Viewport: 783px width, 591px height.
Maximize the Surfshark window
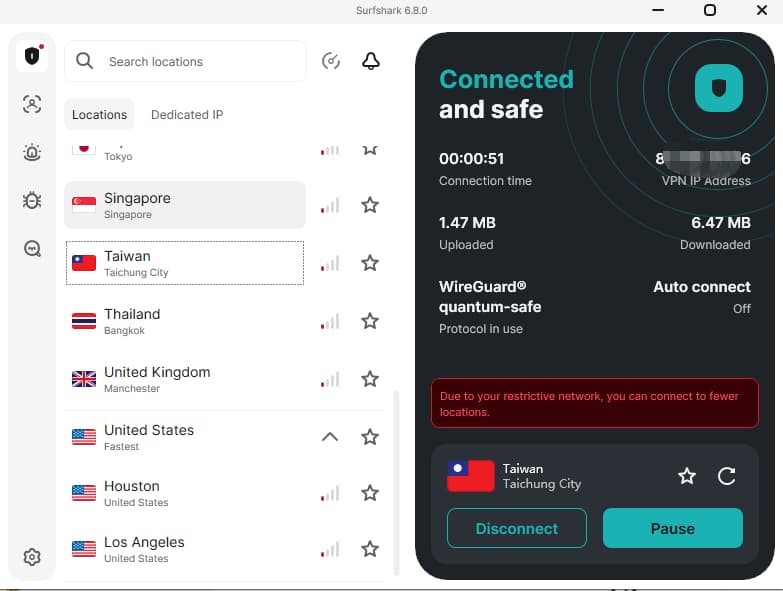point(710,10)
